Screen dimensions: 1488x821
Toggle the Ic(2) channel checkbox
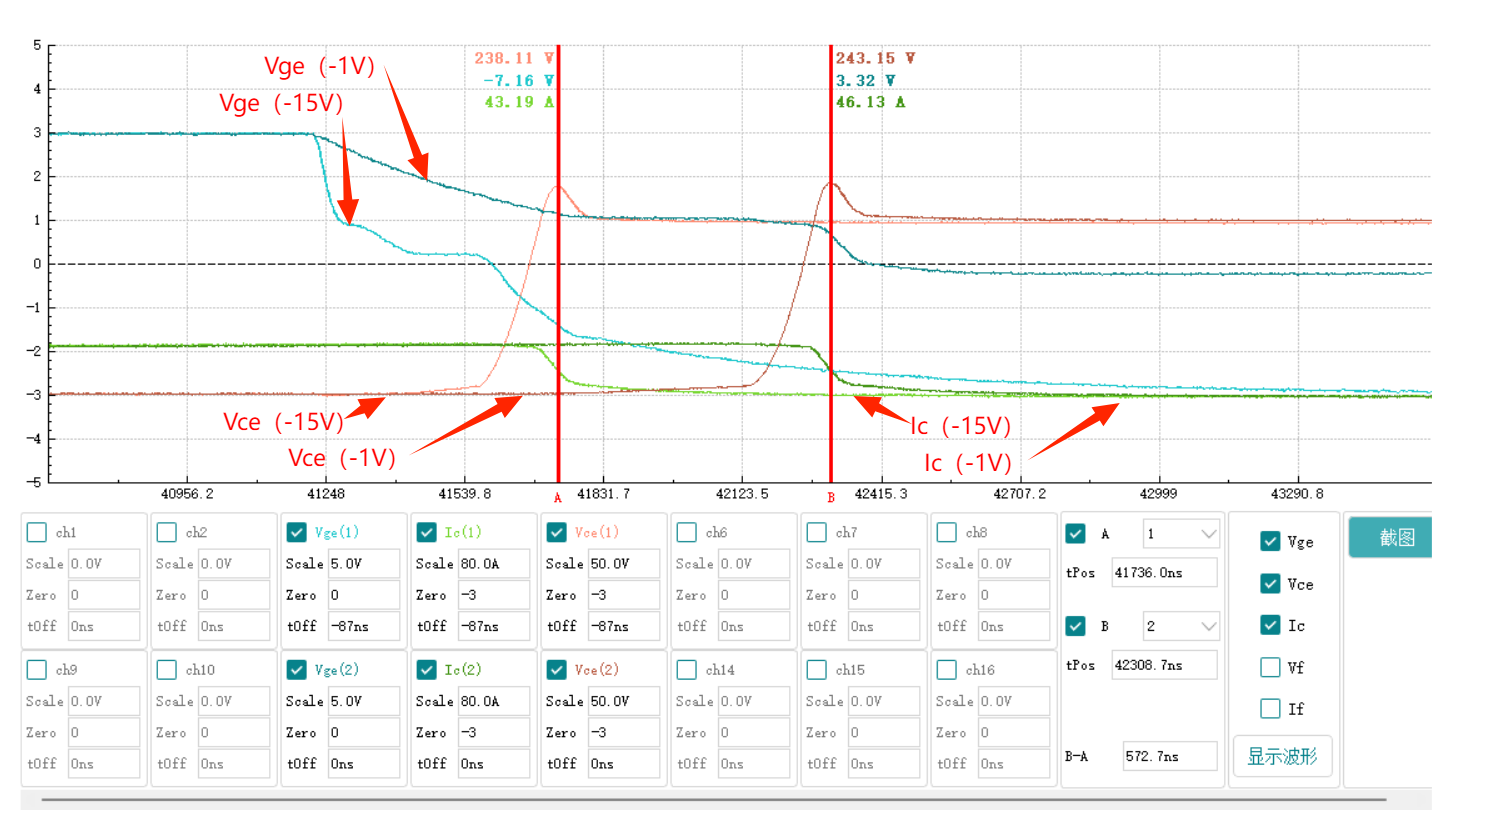click(427, 669)
